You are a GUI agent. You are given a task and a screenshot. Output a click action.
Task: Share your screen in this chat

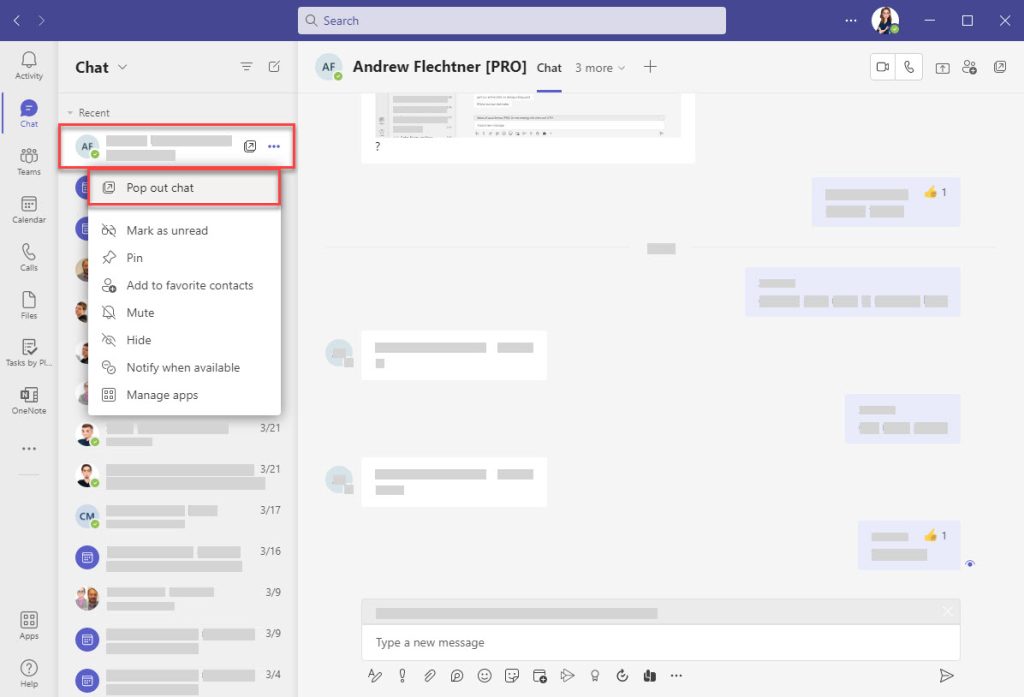(942, 67)
